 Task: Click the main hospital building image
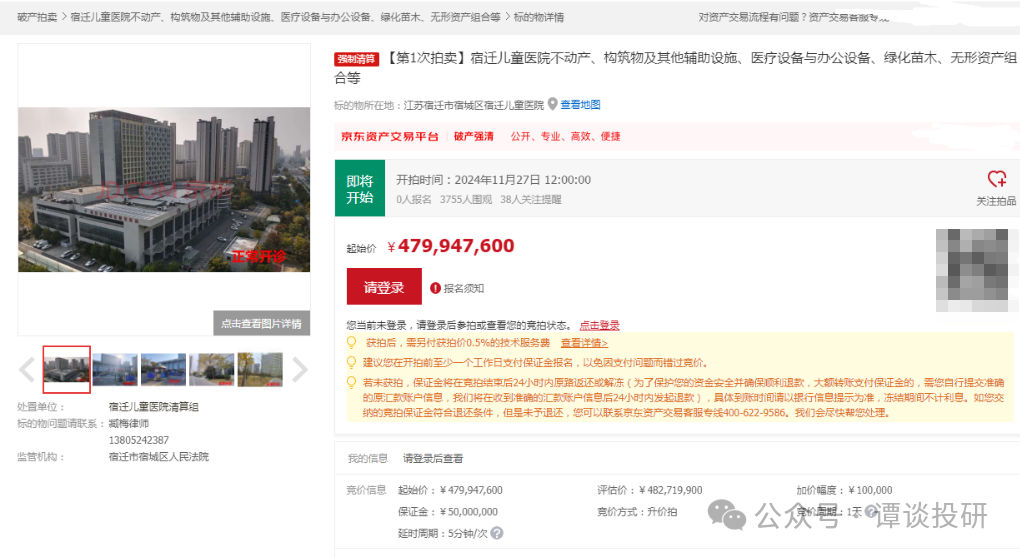164,189
